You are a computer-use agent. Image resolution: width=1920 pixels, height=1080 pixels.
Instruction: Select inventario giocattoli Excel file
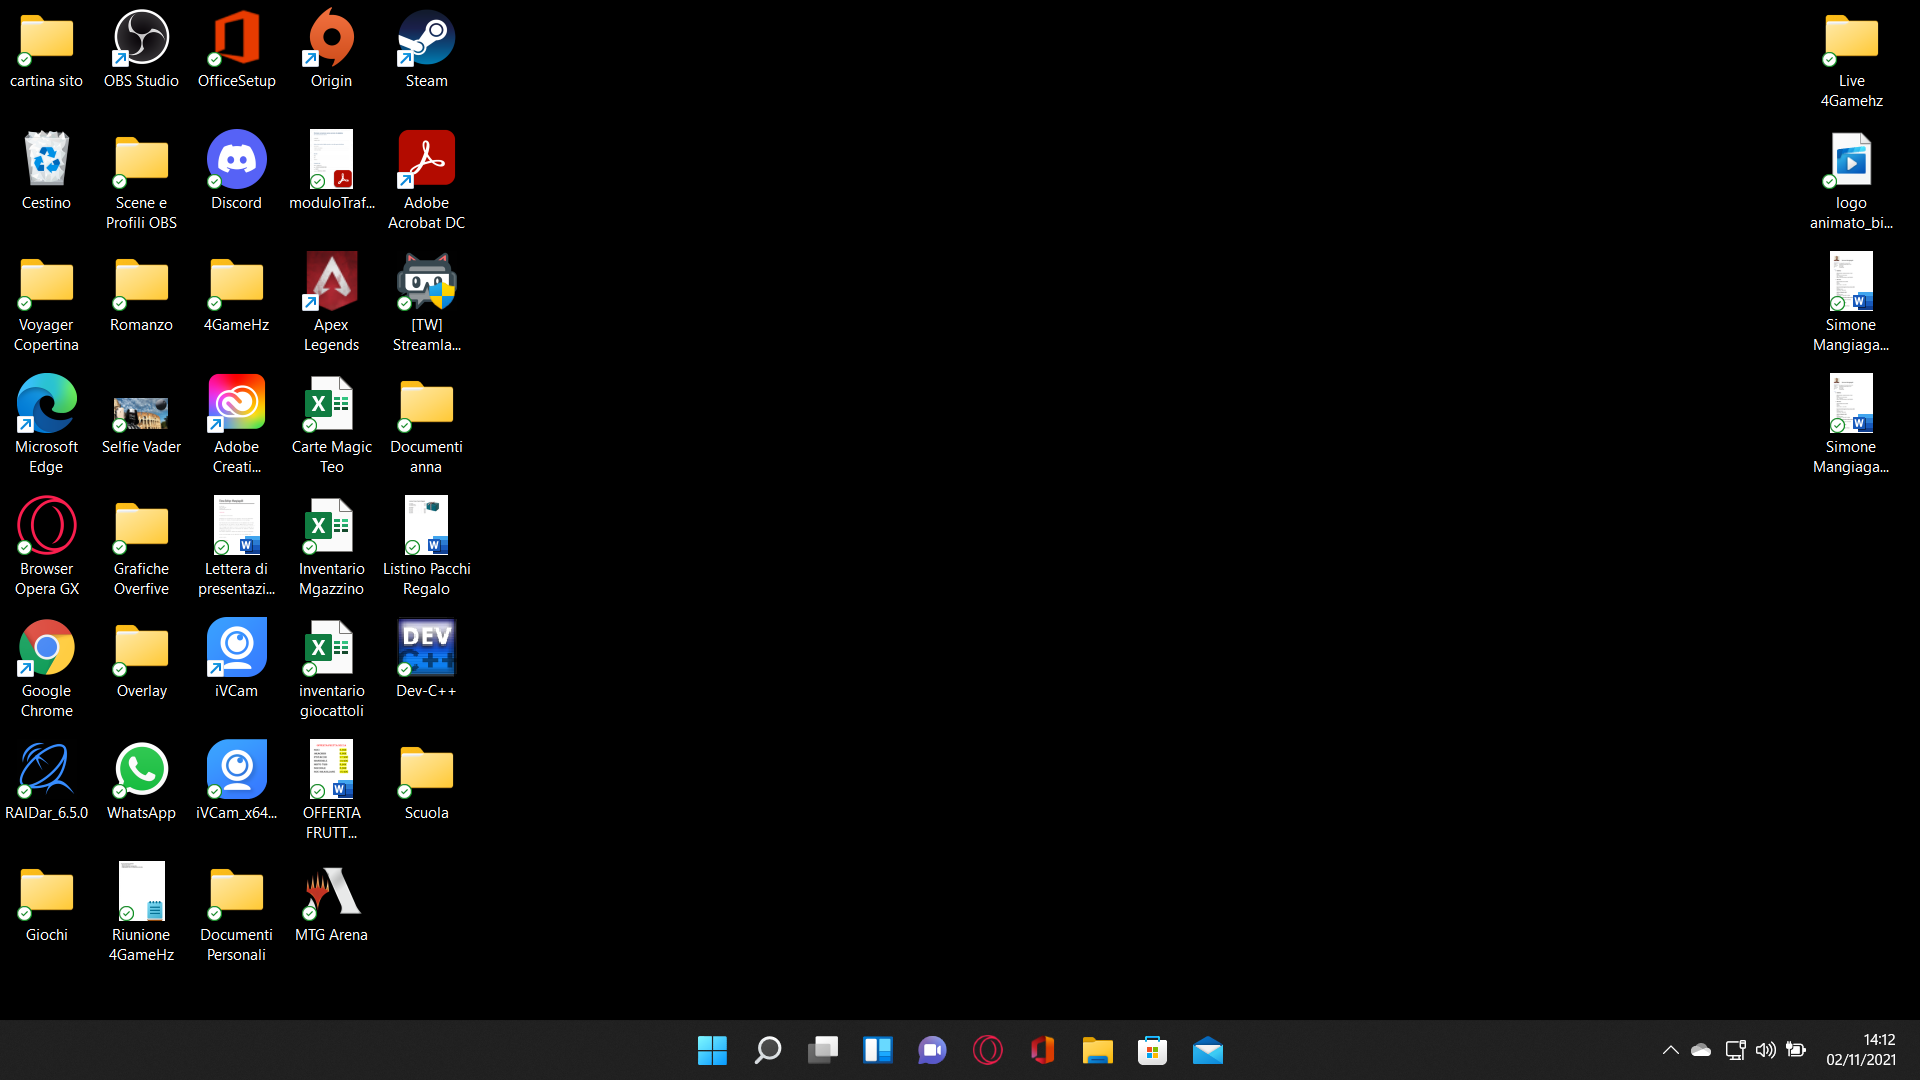tap(331, 670)
